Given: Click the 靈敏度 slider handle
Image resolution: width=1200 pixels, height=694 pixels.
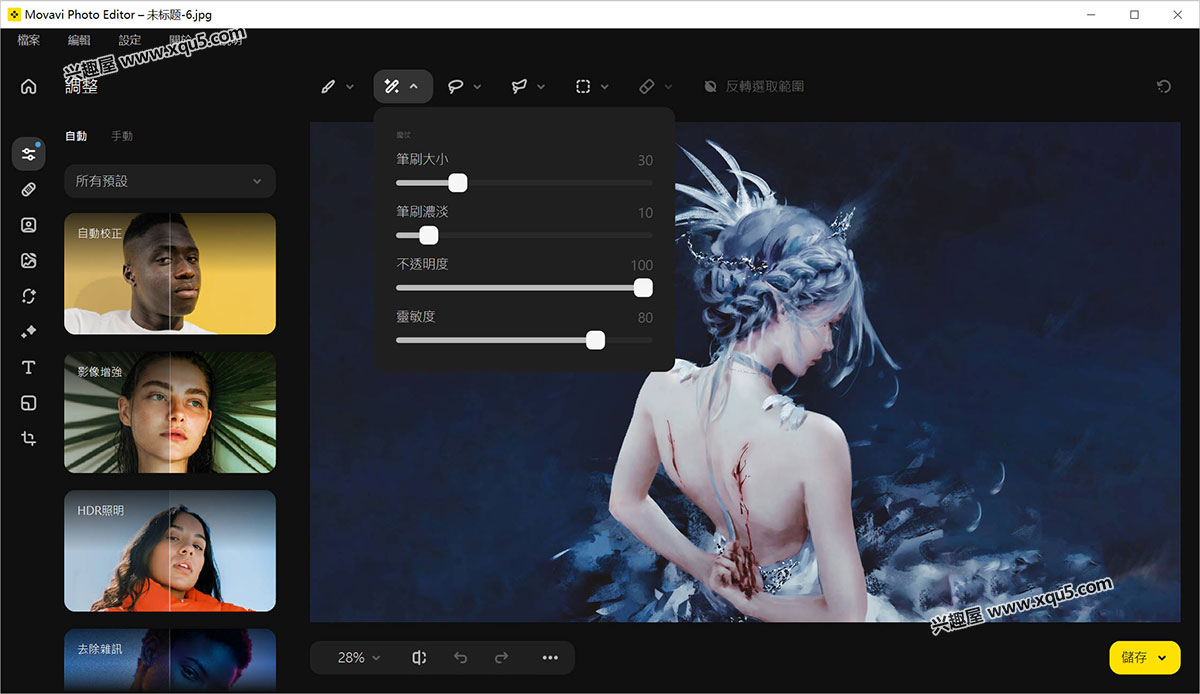Looking at the screenshot, I should click(x=595, y=340).
